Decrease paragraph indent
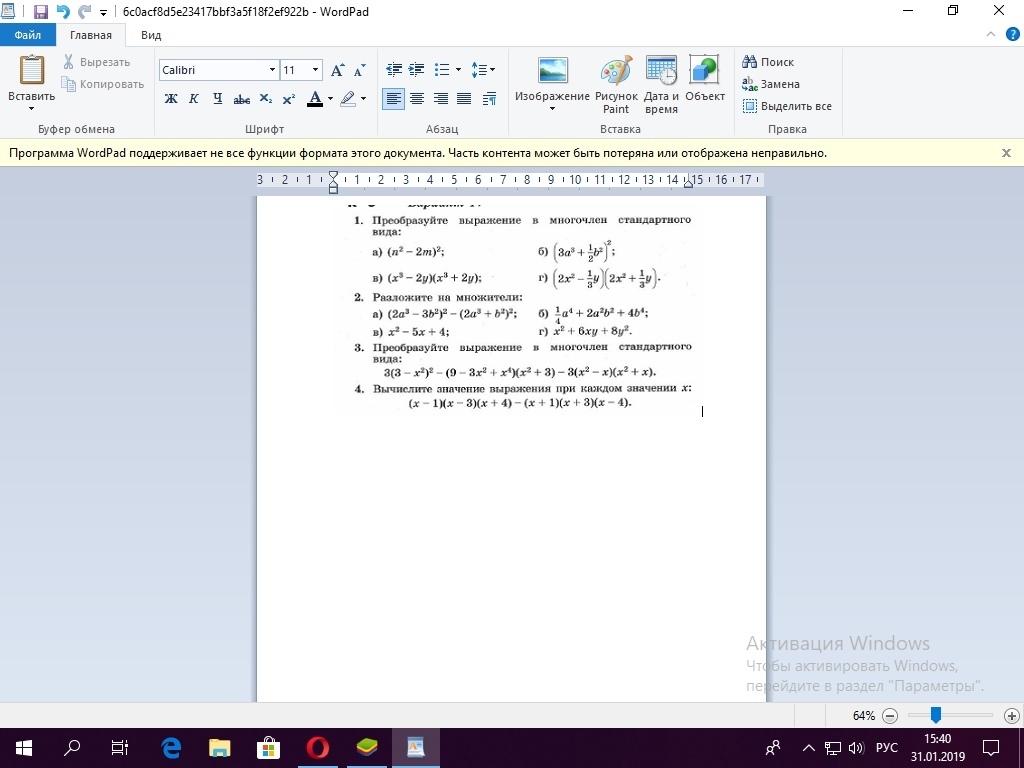Screen dimensions: 1024x768 coord(394,69)
